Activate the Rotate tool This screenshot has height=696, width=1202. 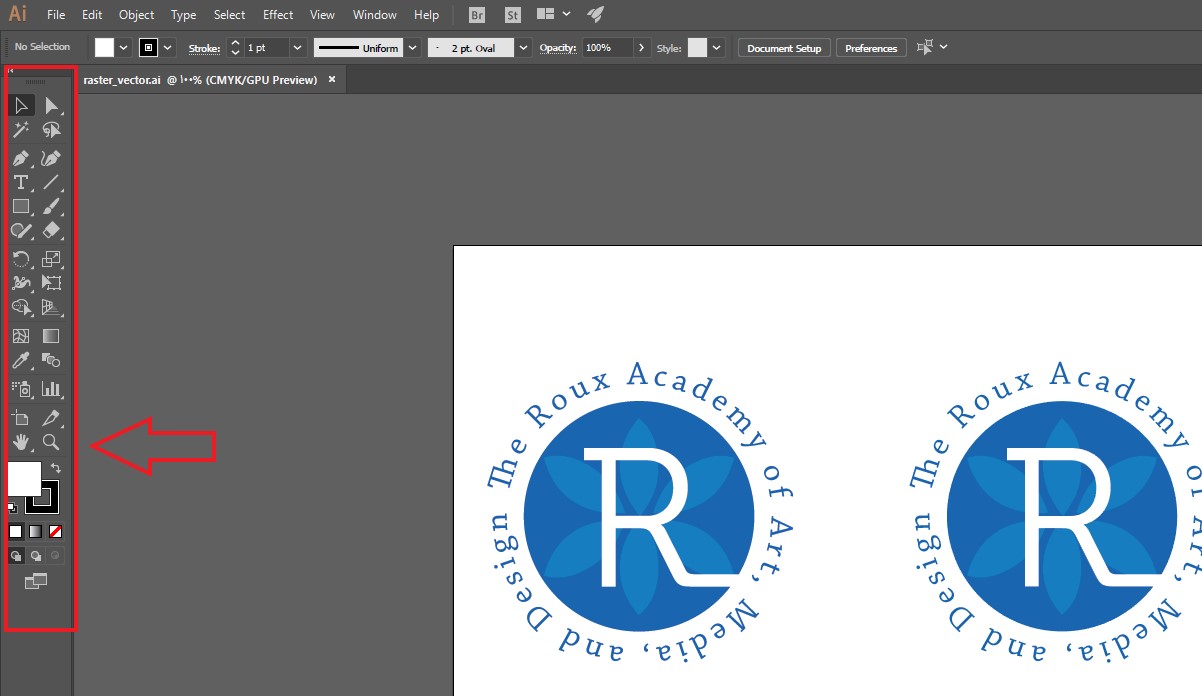point(21,259)
